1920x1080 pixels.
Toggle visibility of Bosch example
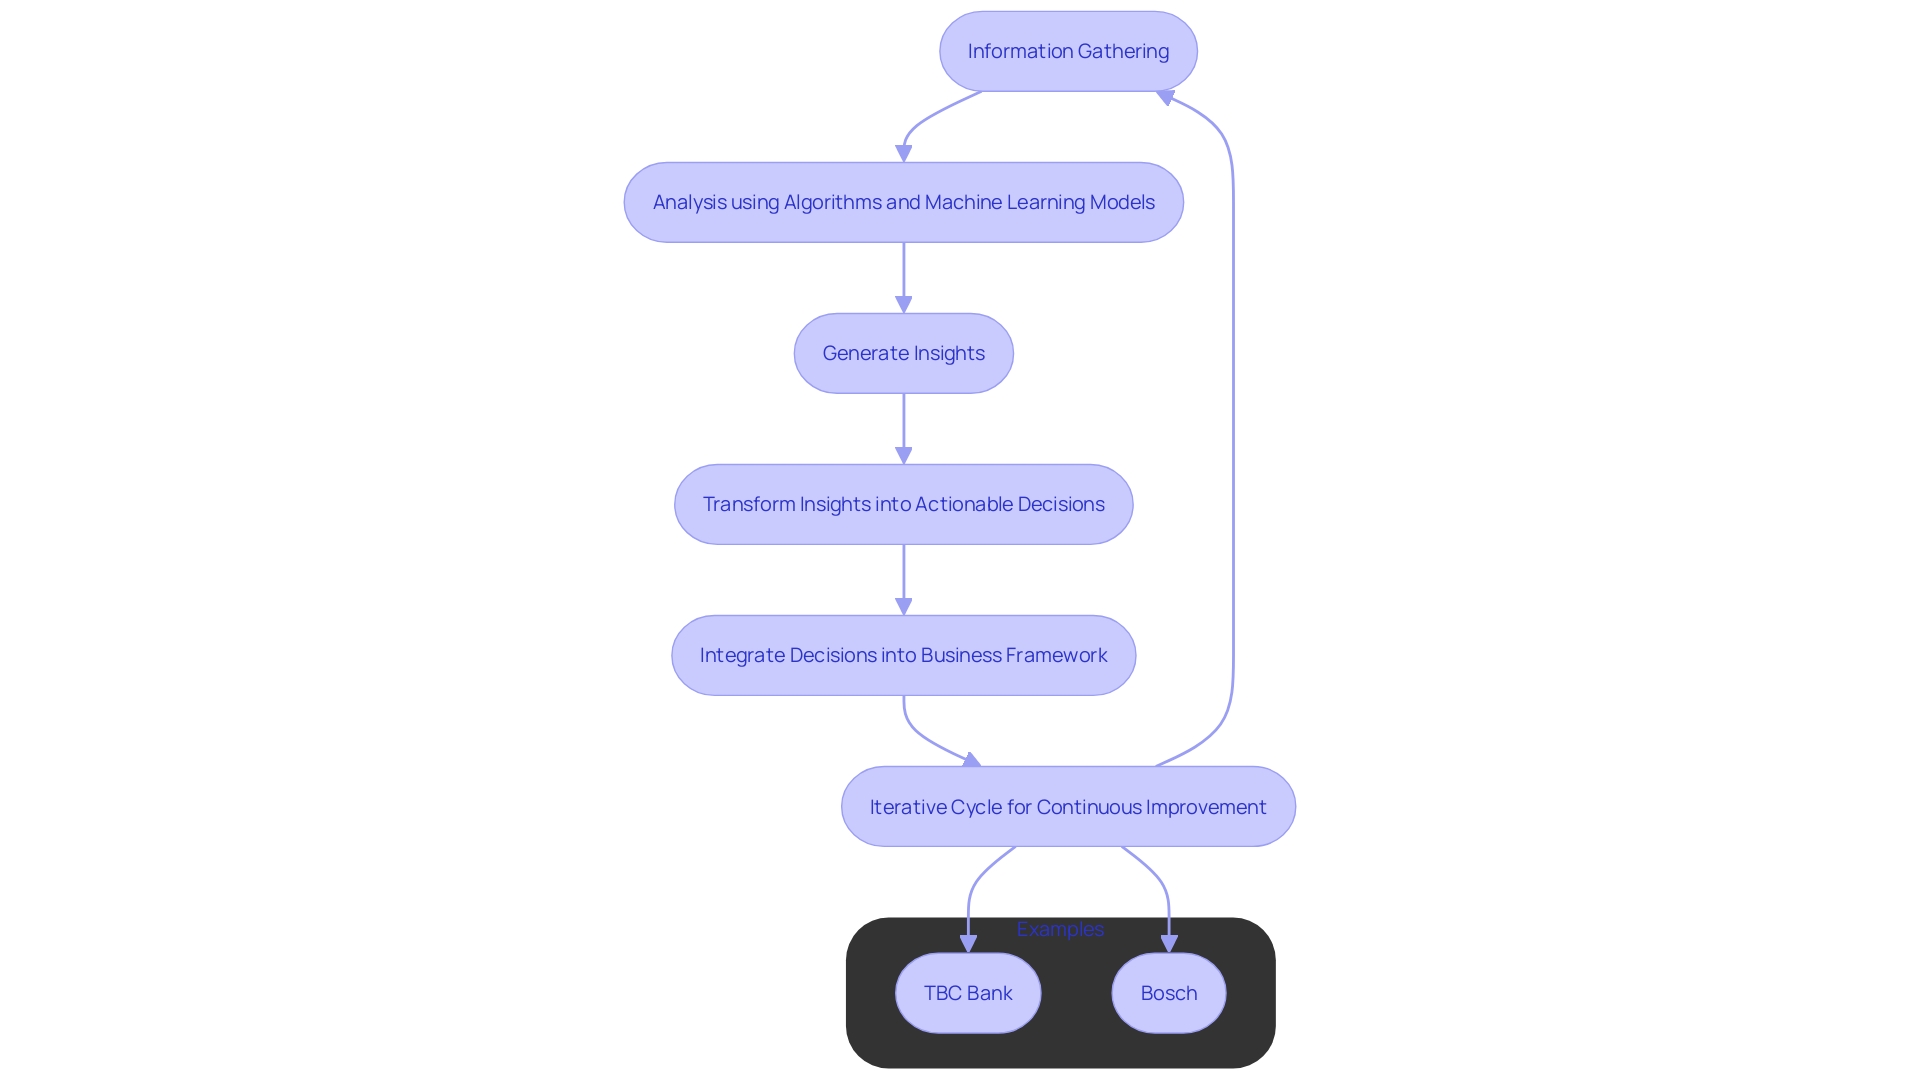1166,992
